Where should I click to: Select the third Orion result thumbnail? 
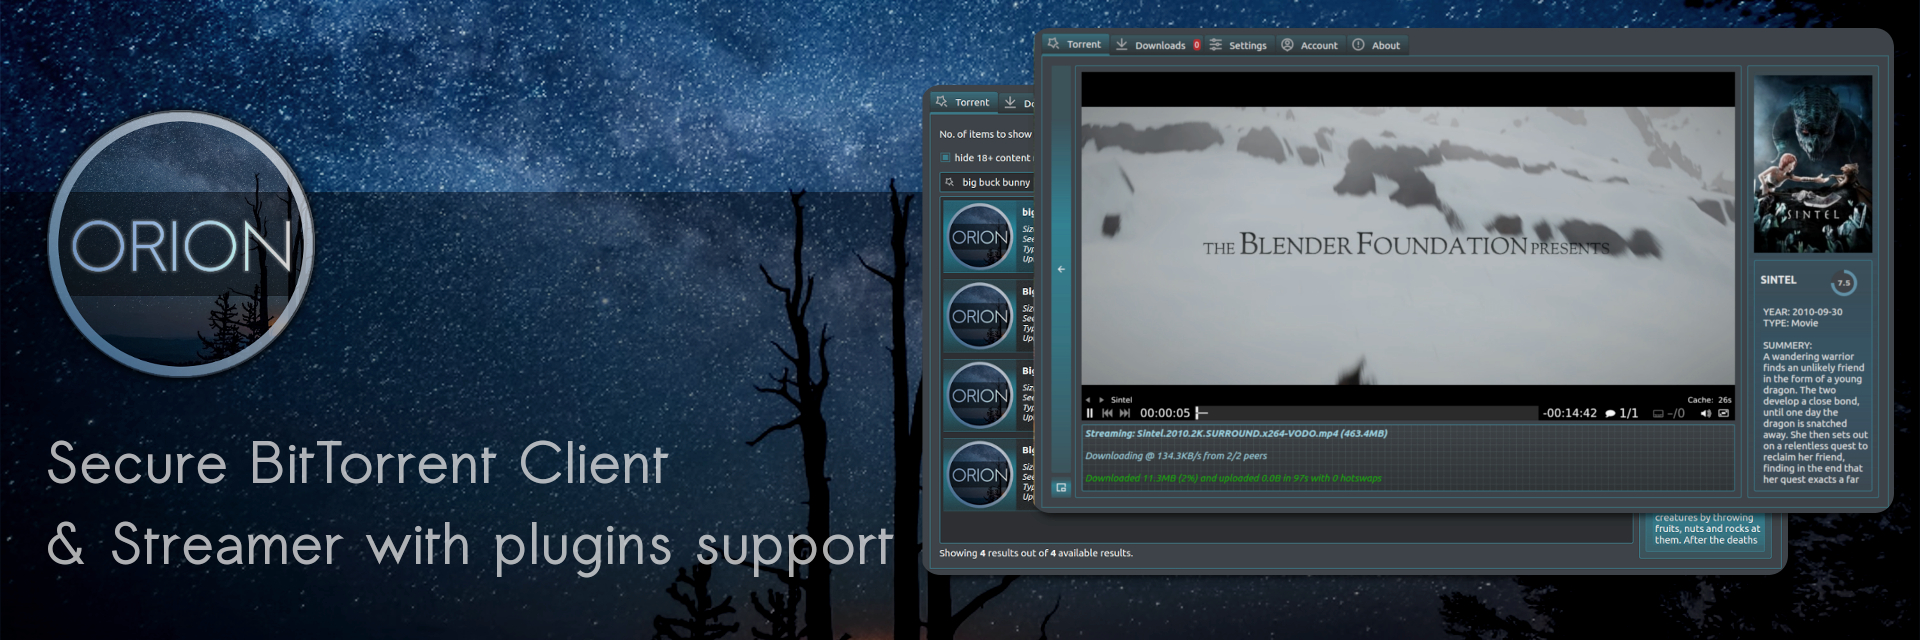[x=980, y=395]
